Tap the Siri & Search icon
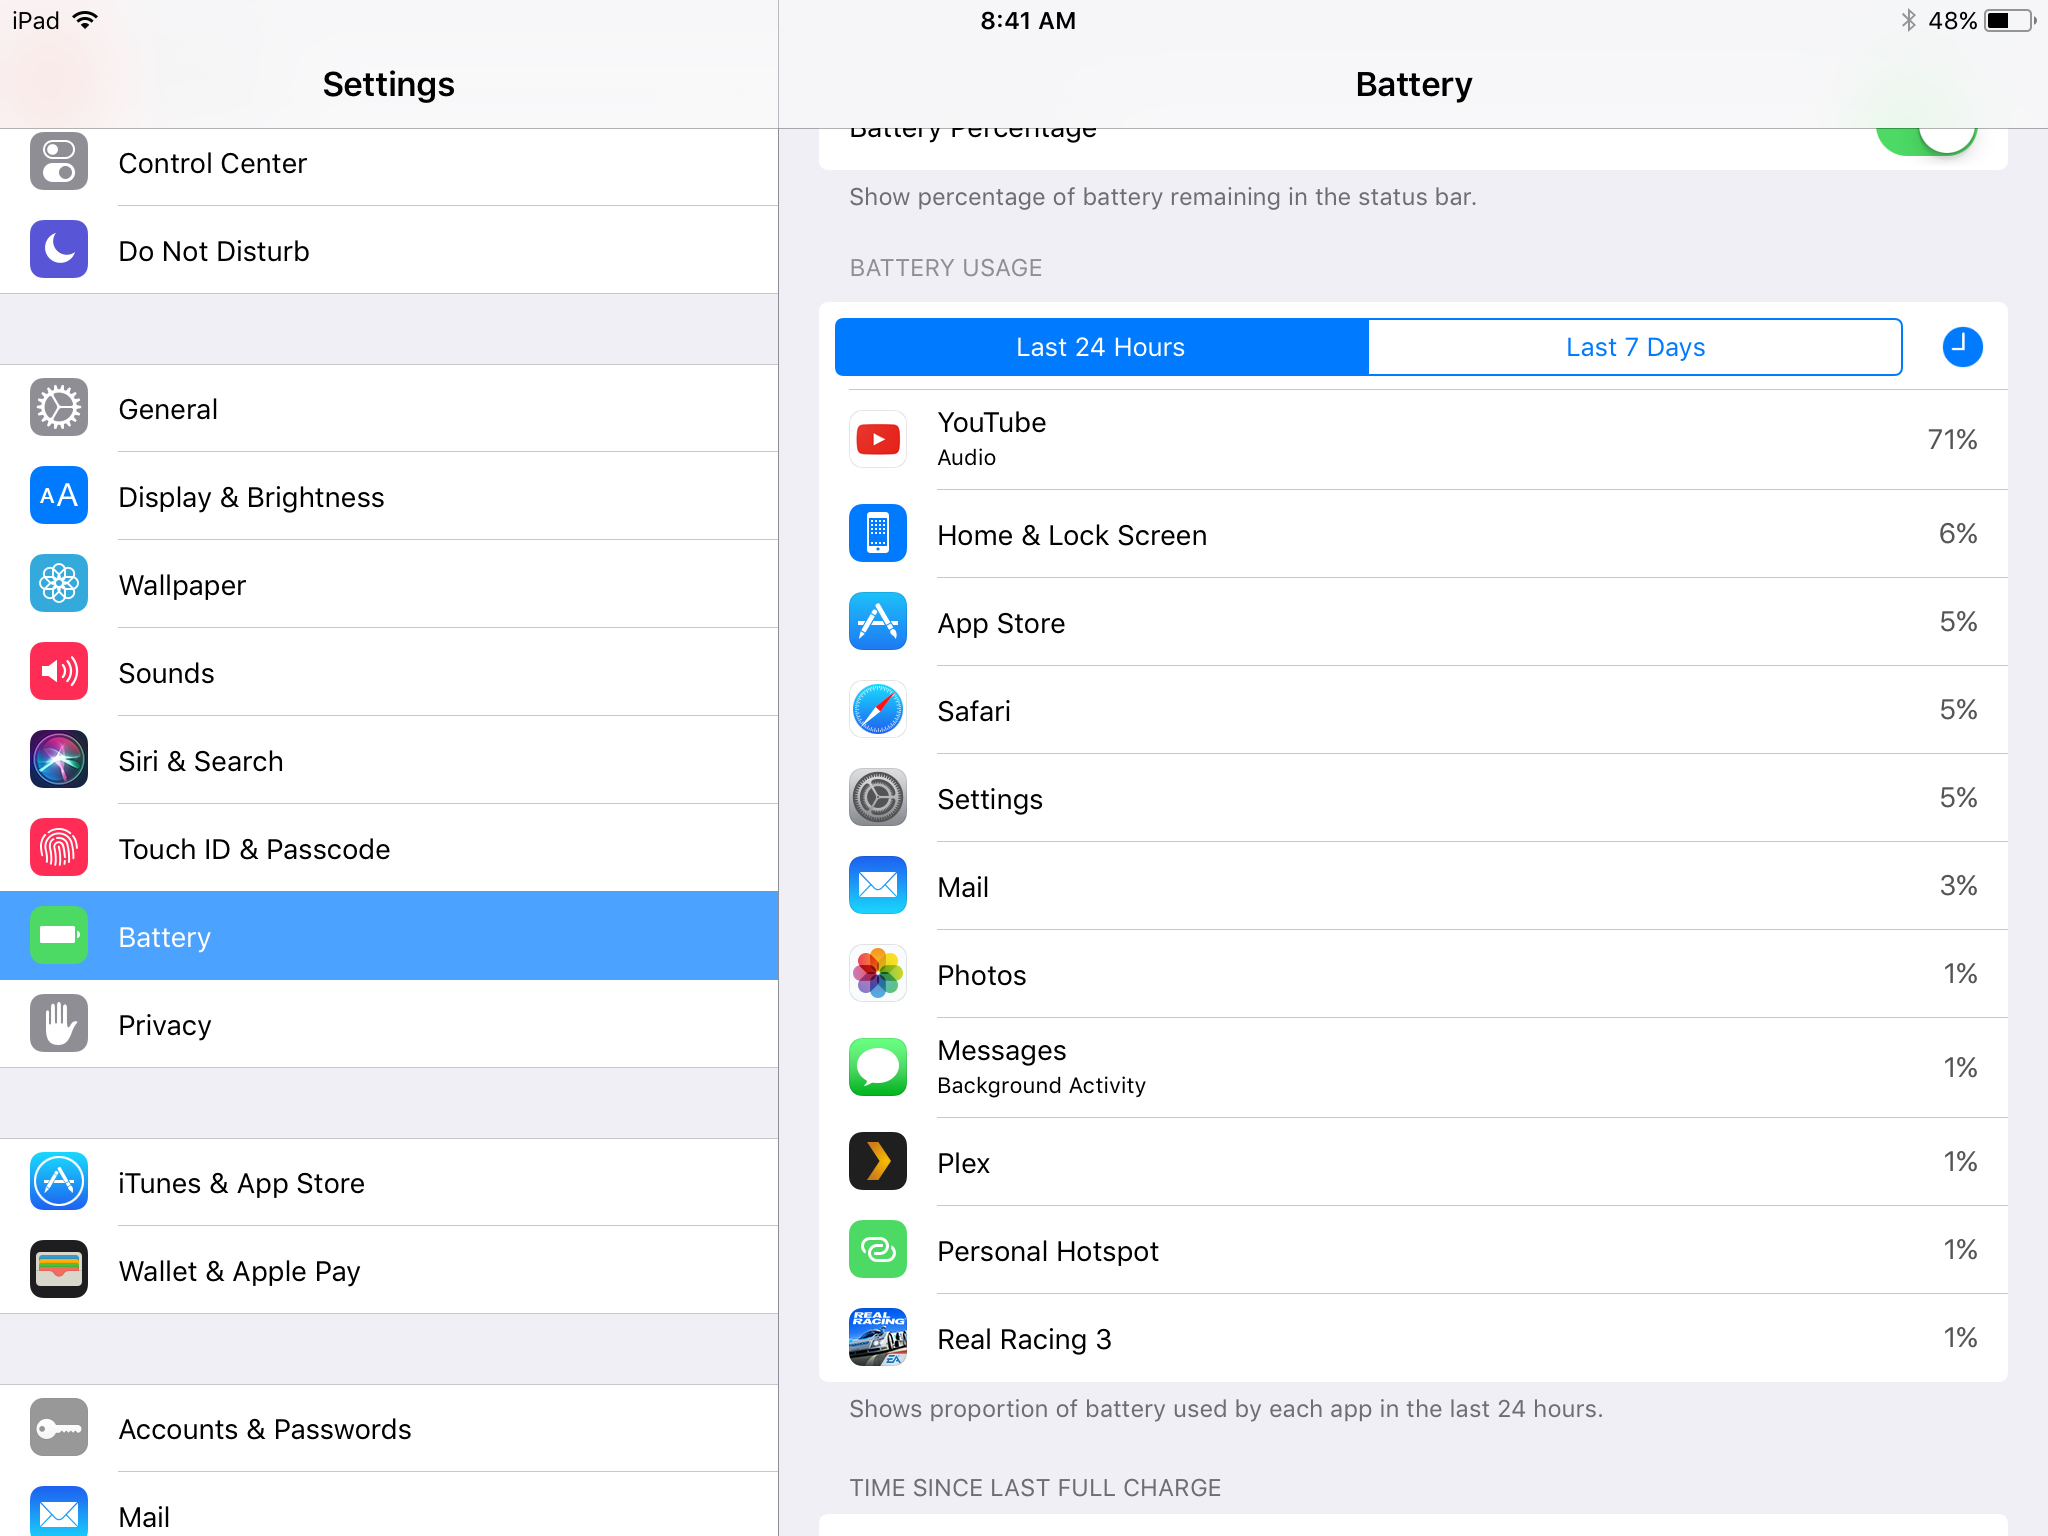The width and height of the screenshot is (2048, 1536). coord(59,759)
